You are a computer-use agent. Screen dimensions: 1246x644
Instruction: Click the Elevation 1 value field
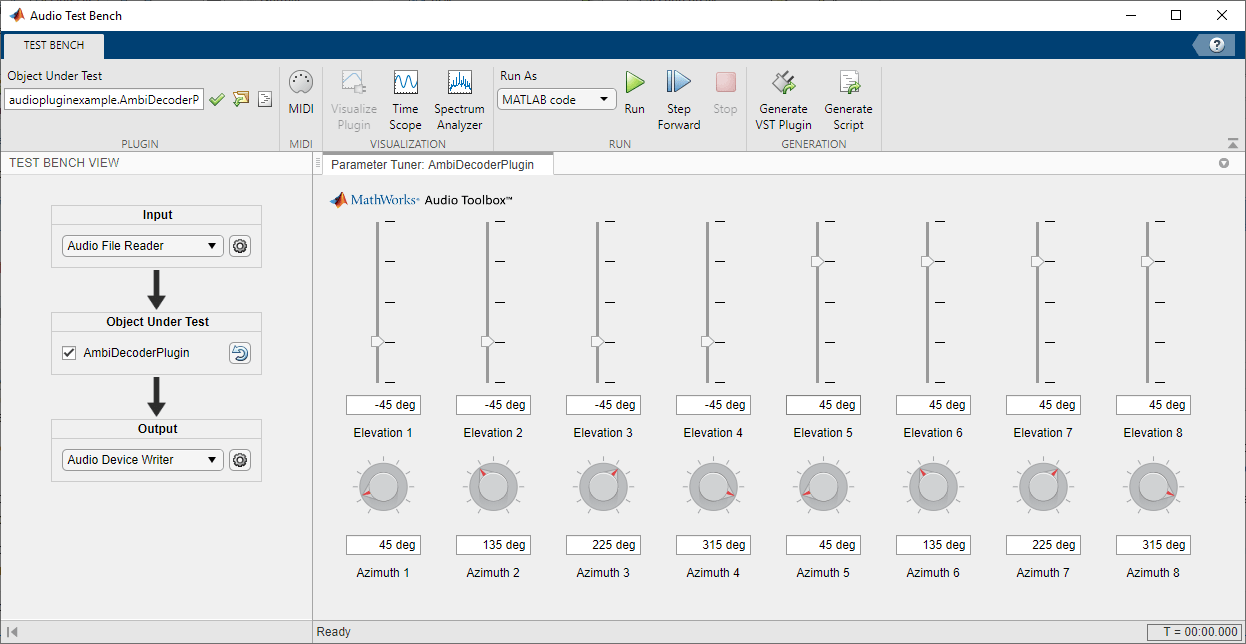pyautogui.click(x=383, y=405)
